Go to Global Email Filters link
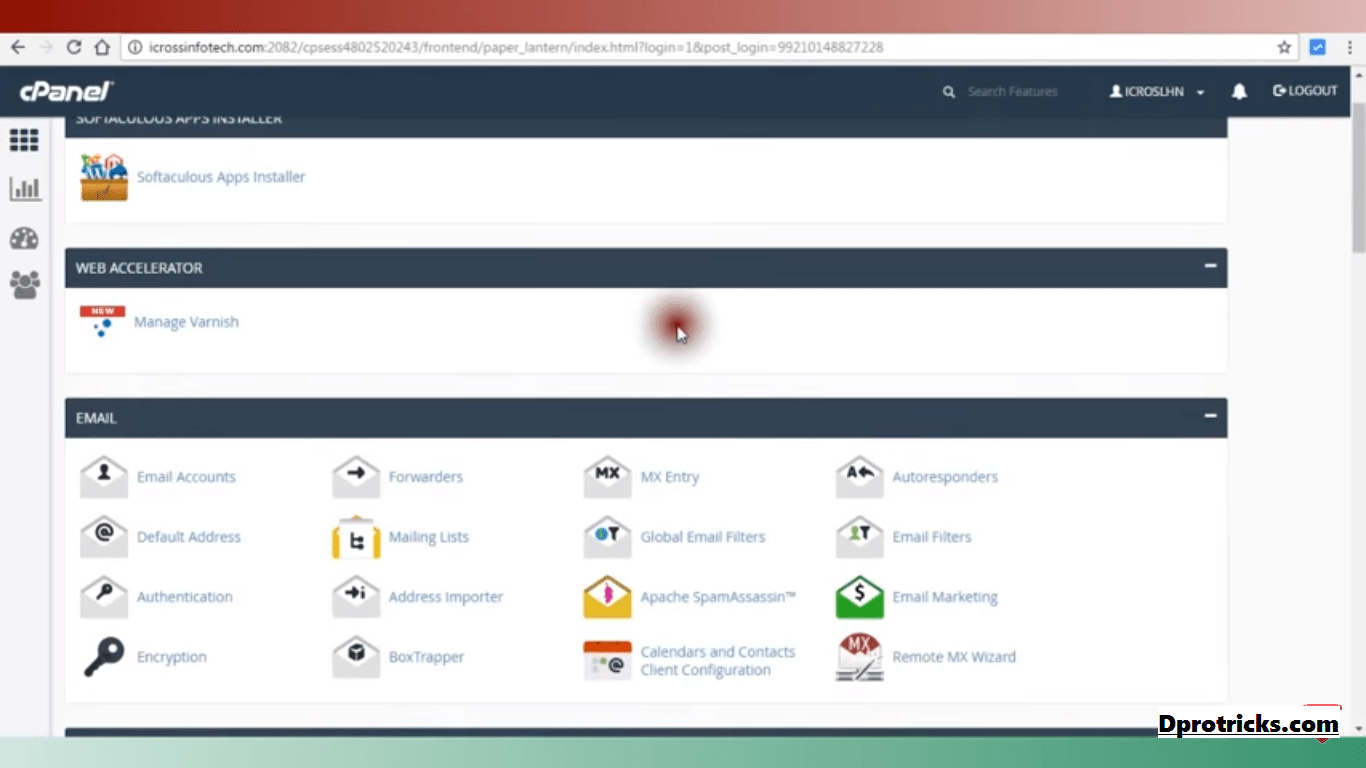The width and height of the screenshot is (1366, 768). point(703,537)
